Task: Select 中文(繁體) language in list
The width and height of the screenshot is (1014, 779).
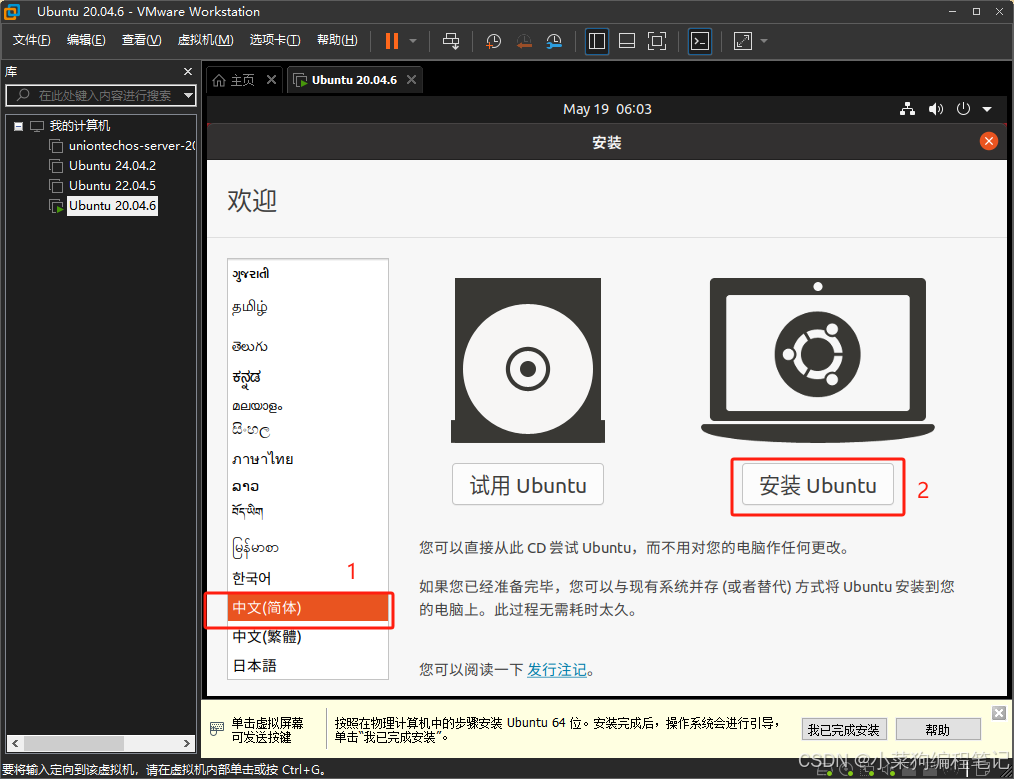Action: click(x=308, y=637)
